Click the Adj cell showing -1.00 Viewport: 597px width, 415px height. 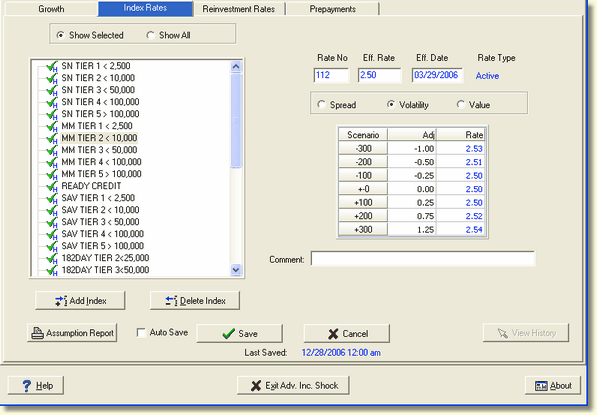click(412, 148)
